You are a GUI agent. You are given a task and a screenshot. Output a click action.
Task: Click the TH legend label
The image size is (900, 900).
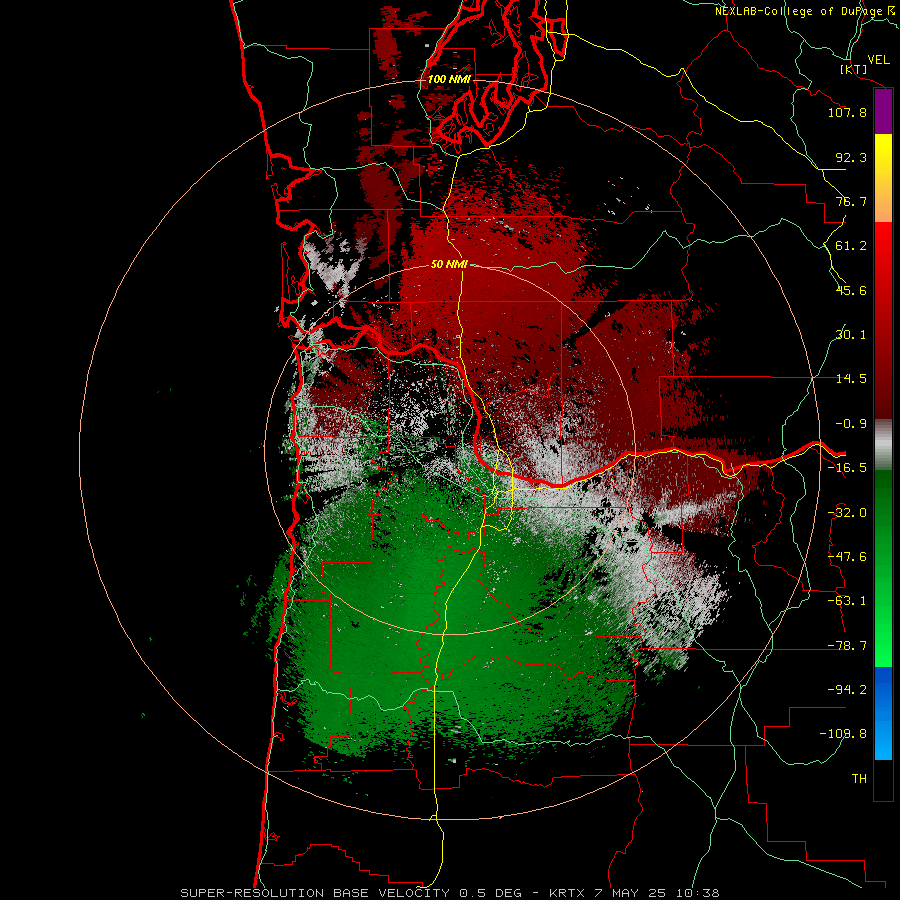click(859, 779)
